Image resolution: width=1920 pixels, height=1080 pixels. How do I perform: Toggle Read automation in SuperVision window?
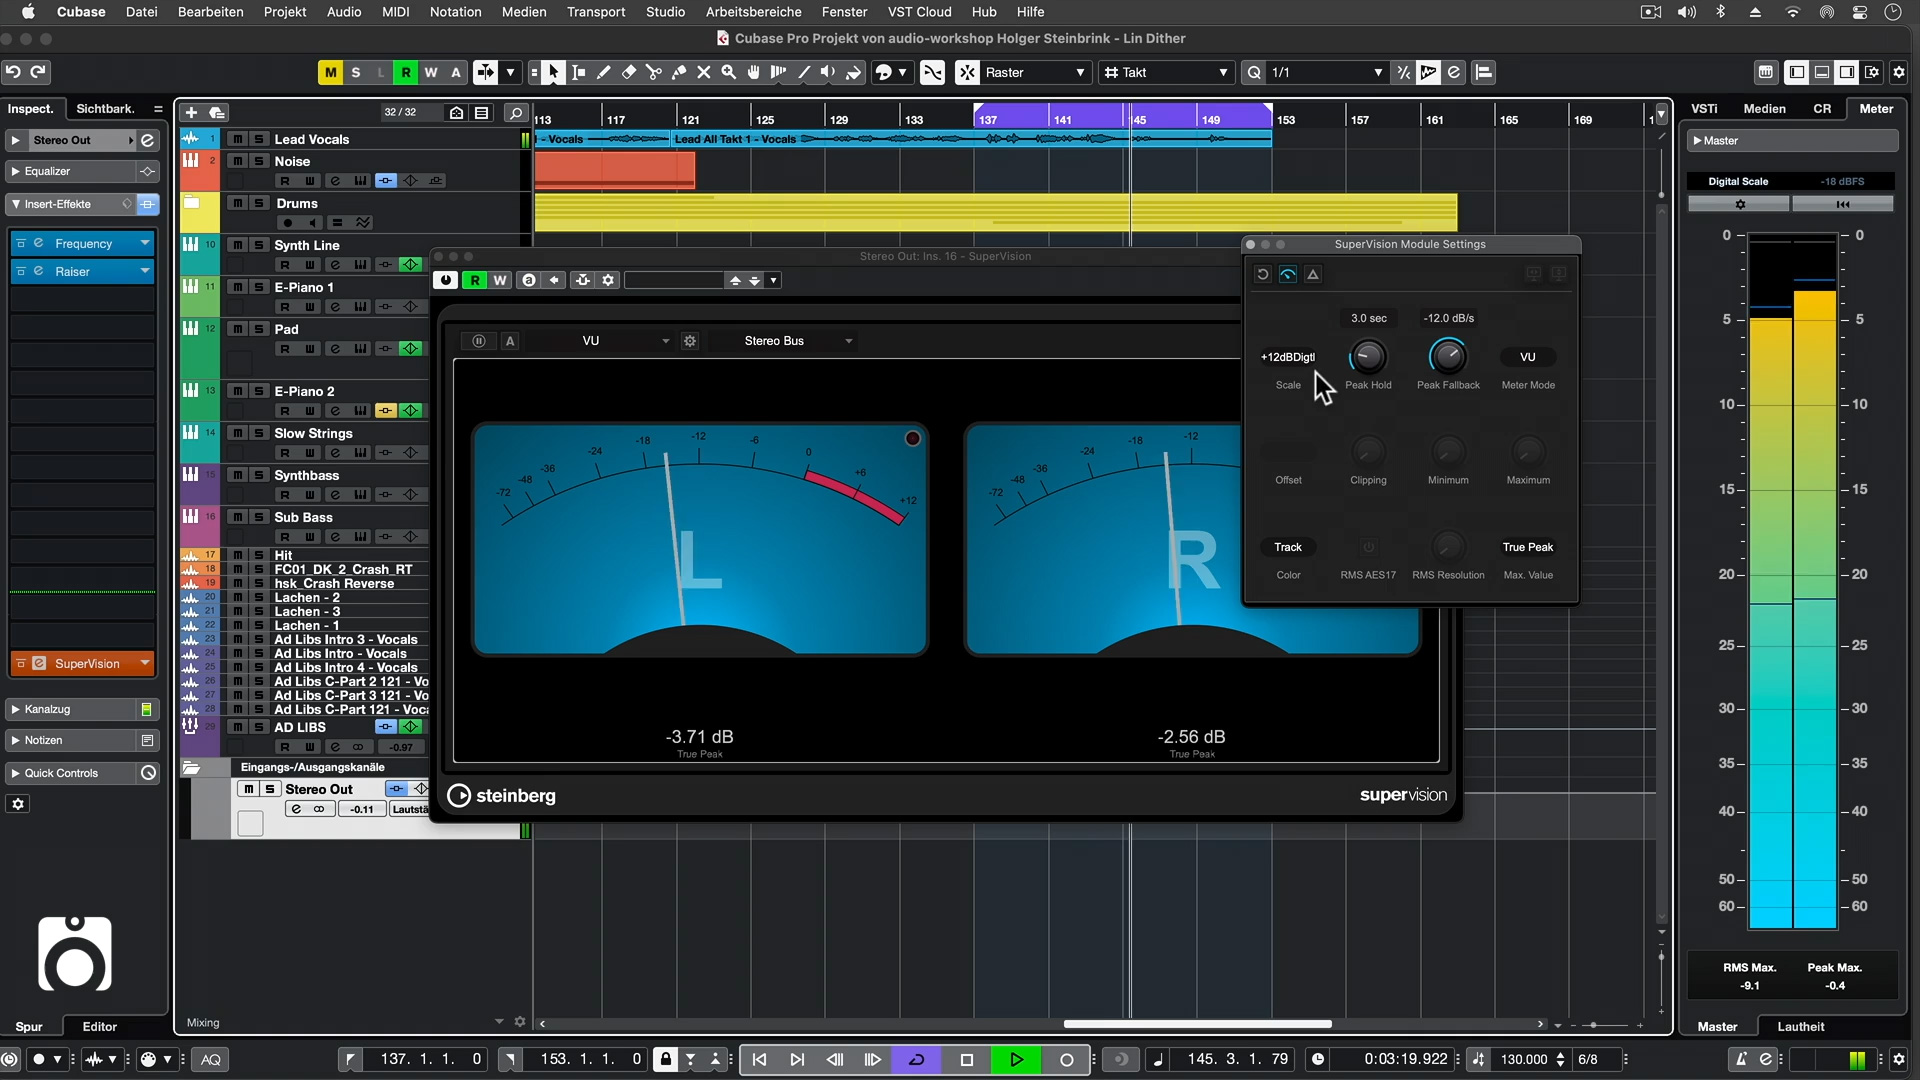tap(475, 280)
